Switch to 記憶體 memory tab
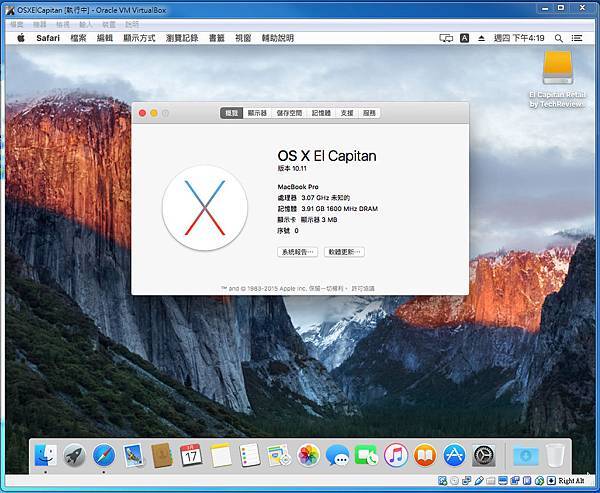The width and height of the screenshot is (600, 493). [321, 113]
